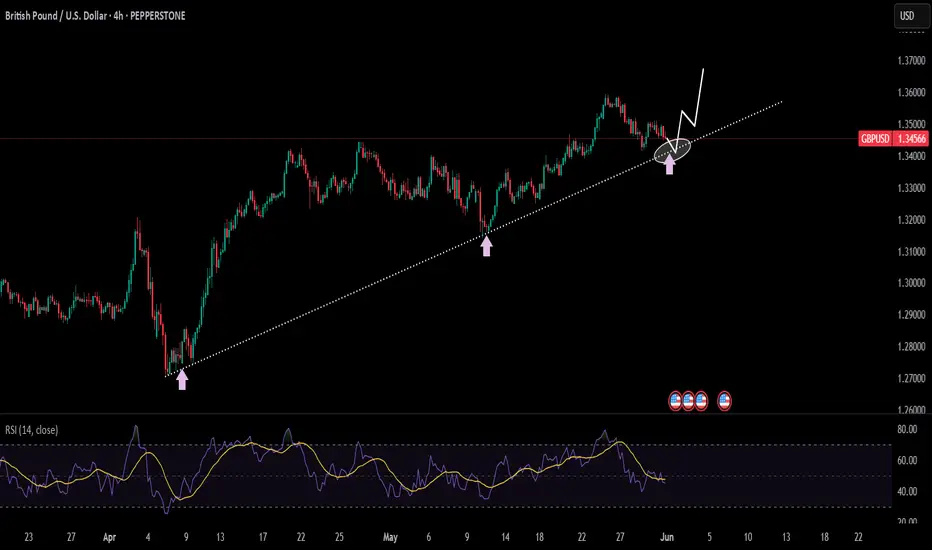The height and width of the screenshot is (550, 932).
Task: Click the 1.35000 price axis label
Action: [911, 124]
